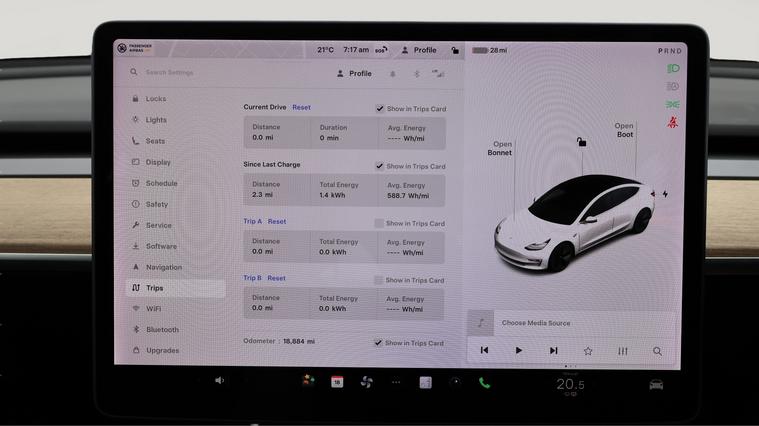Uncheck Since Last Charge Show in Trips Card
This screenshot has height=426, width=759.
(380, 166)
